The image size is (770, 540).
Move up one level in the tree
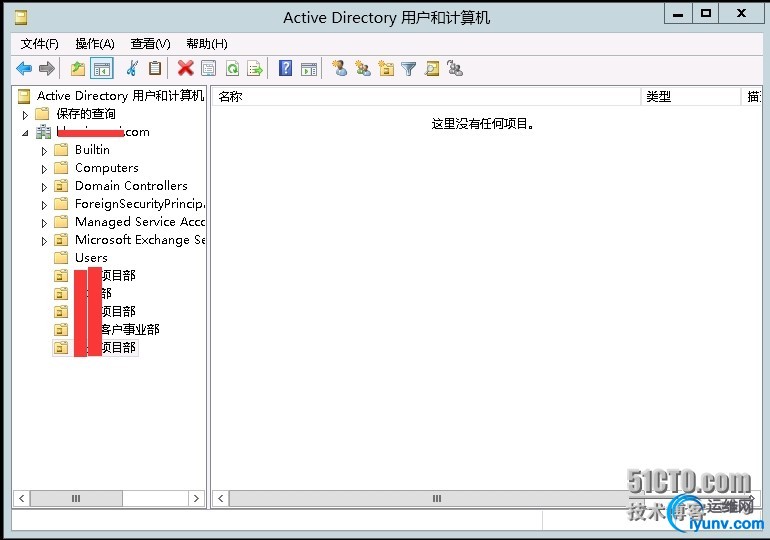click(x=78, y=69)
